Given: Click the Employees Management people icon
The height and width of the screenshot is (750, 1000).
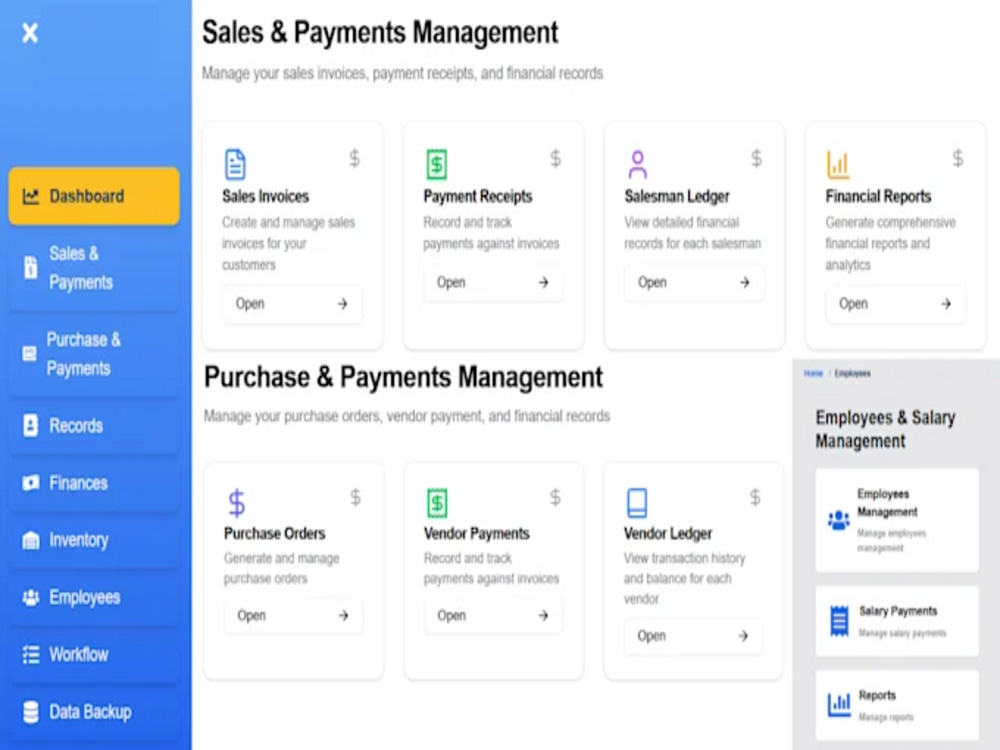Looking at the screenshot, I should click(839, 520).
